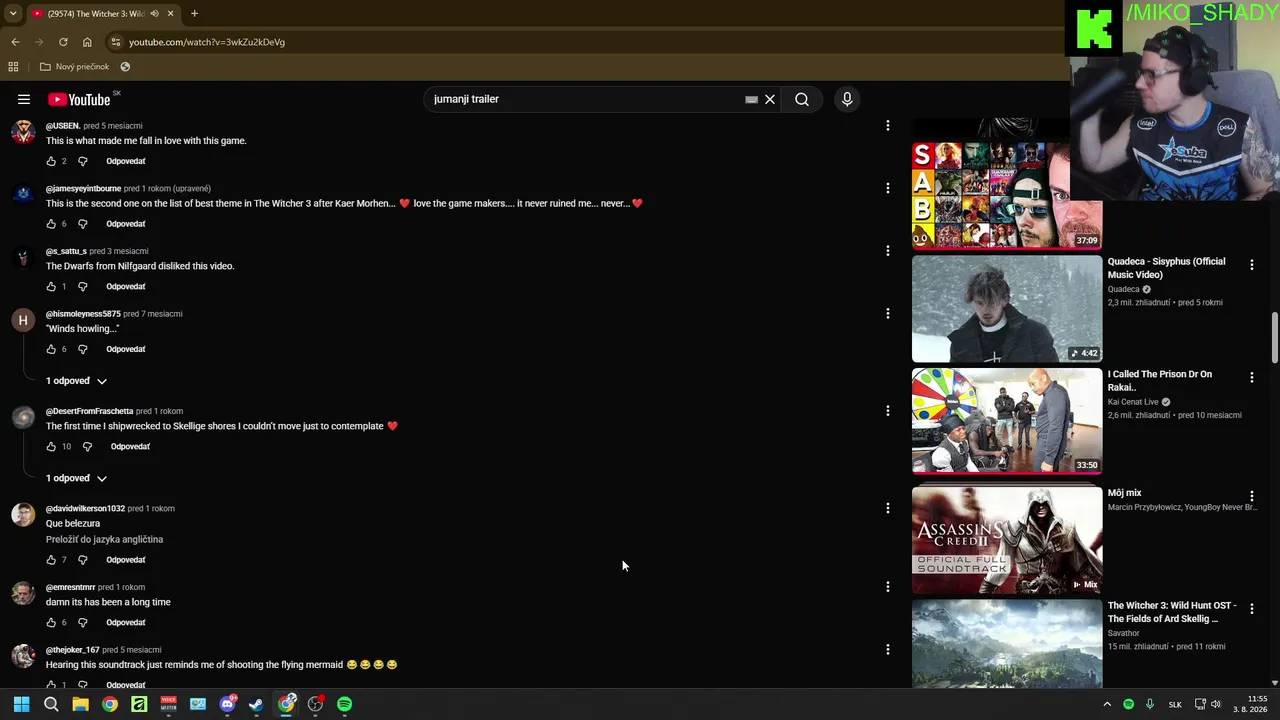The image size is (1280, 720).
Task: Focus the 'jumanji trailer' search field
Action: coord(585,99)
